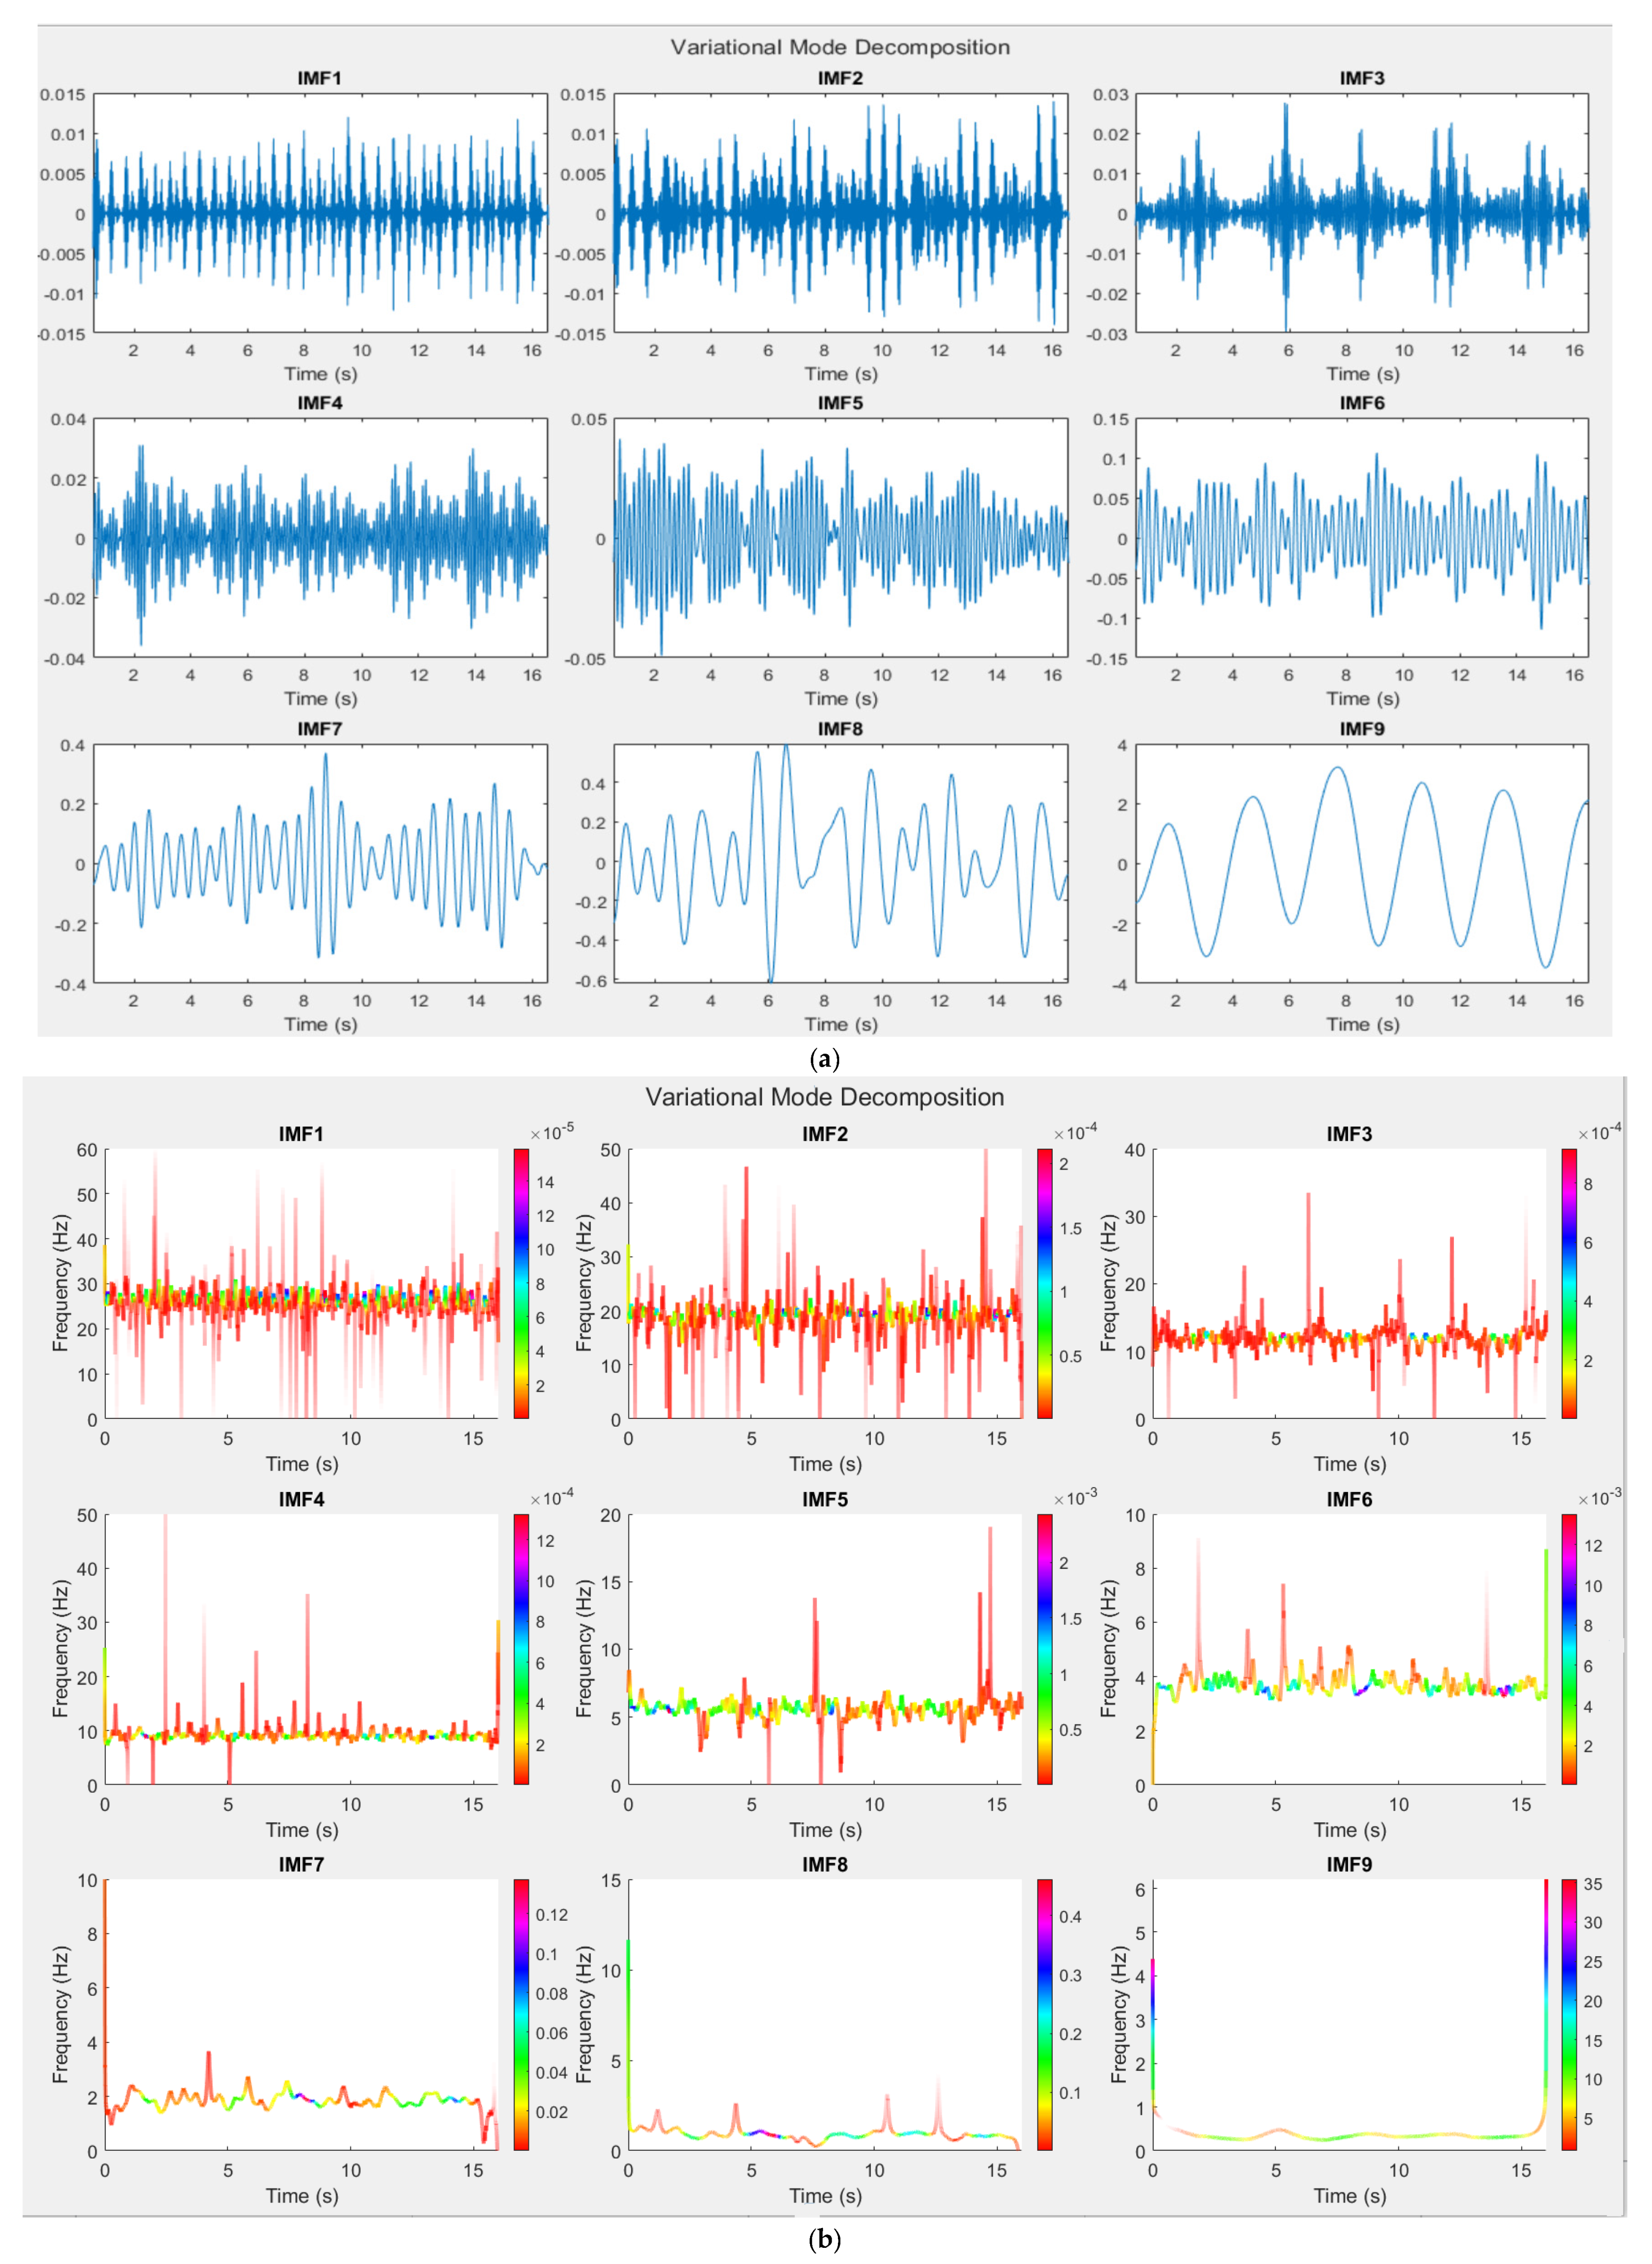Click the IMF2 frequency spectrum plot
Viewport: 1652px width, 2264px height.
(824, 1283)
